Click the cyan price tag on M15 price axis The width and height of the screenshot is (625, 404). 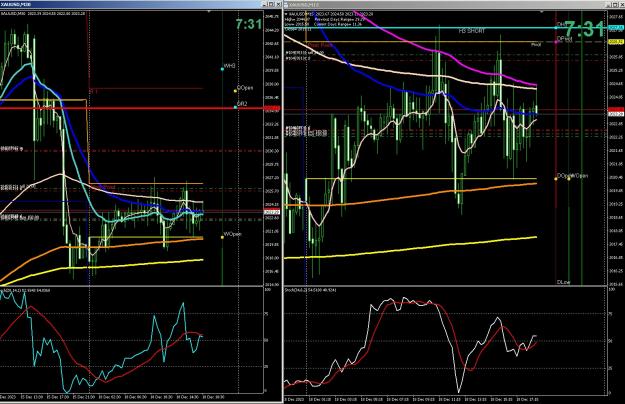[616, 27]
